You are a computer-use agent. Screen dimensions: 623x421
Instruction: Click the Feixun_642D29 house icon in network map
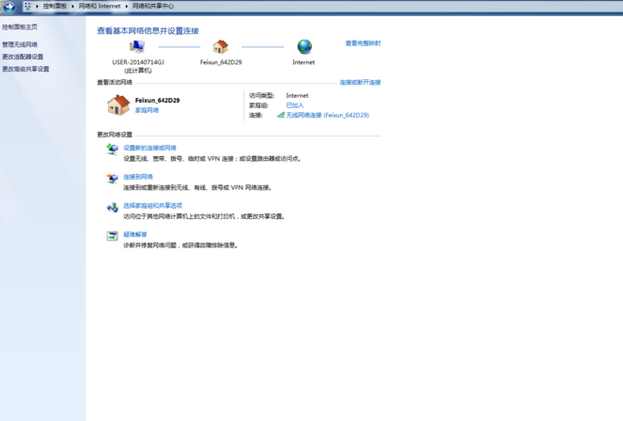[221, 47]
